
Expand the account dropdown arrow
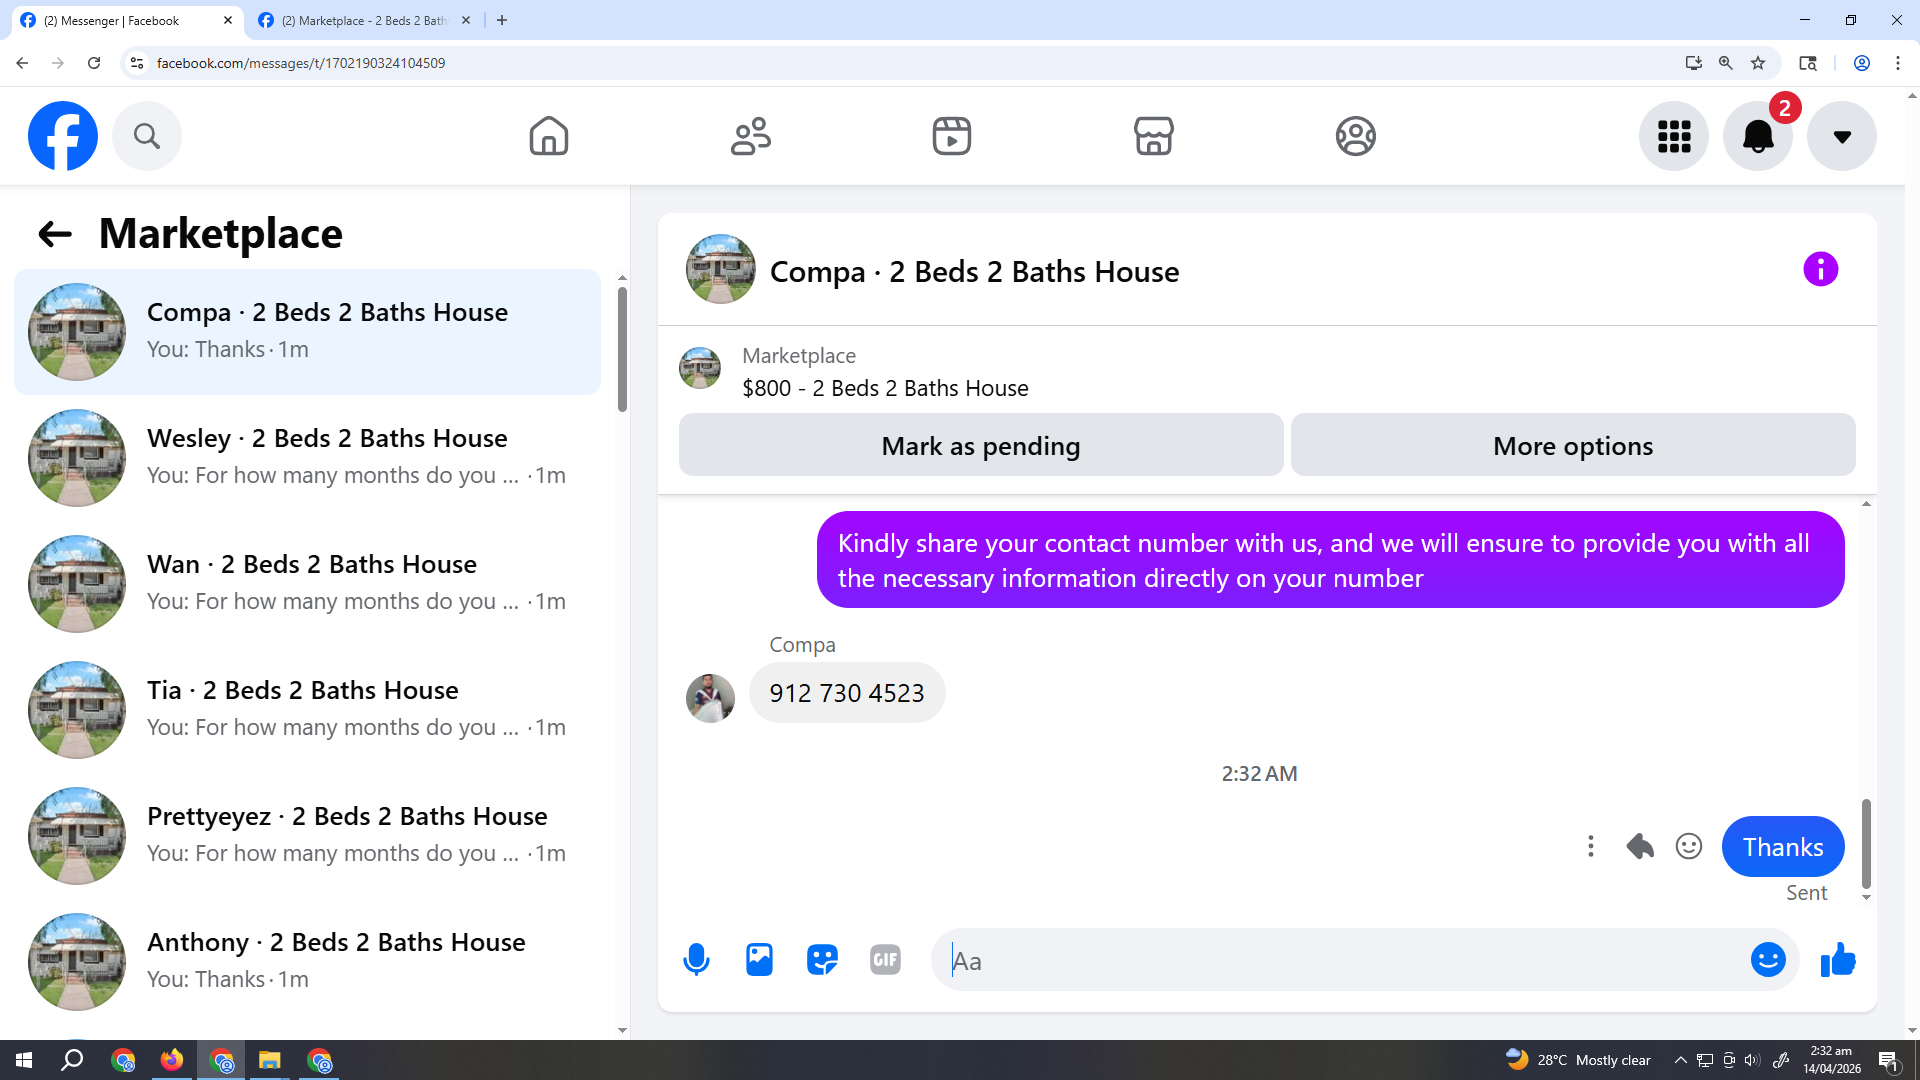(1841, 136)
